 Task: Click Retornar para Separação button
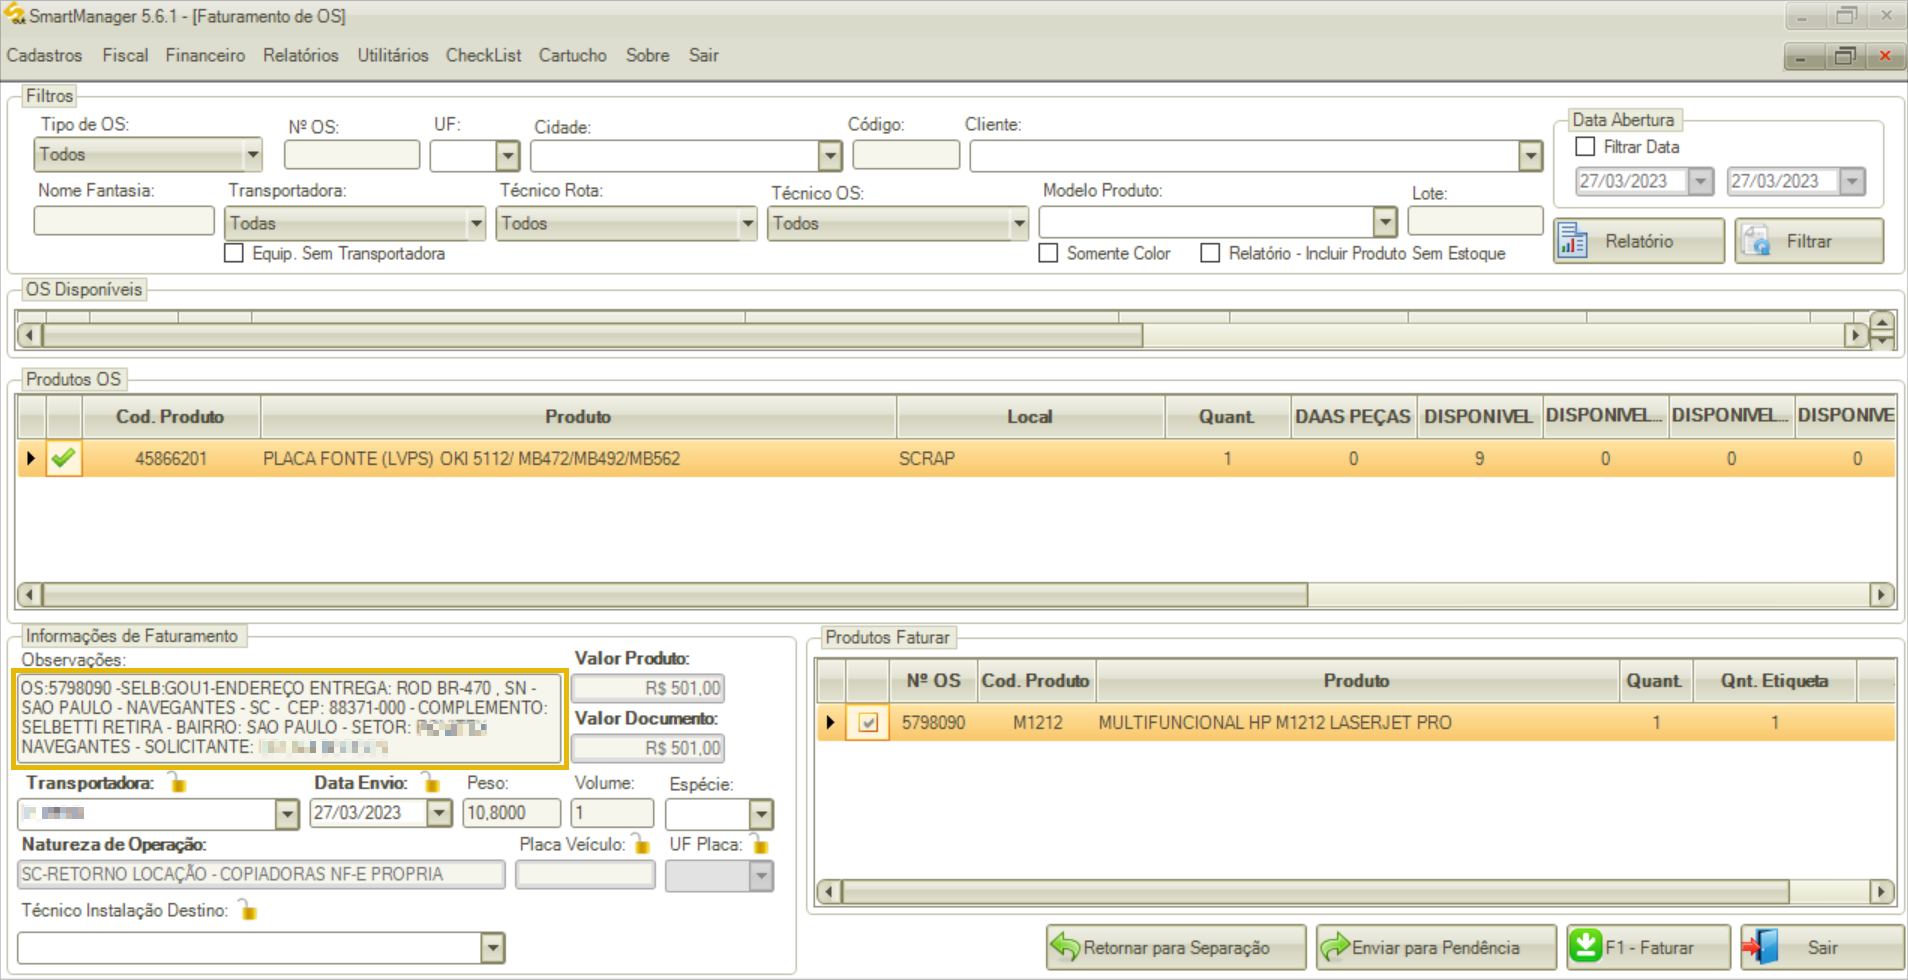click(x=1176, y=947)
